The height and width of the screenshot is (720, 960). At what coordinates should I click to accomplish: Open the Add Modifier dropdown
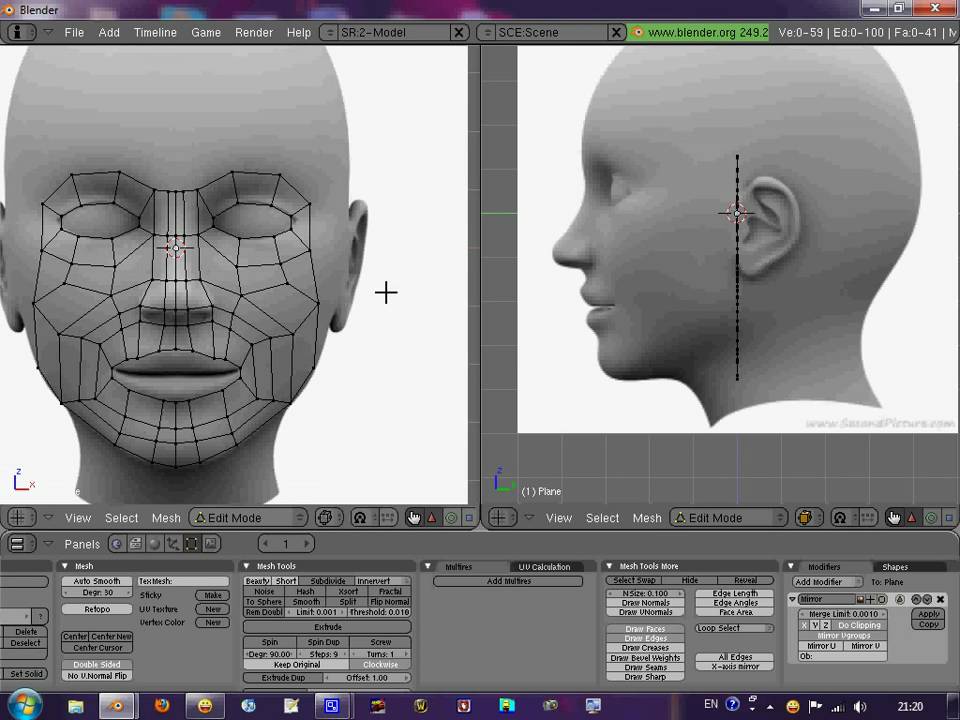827,581
